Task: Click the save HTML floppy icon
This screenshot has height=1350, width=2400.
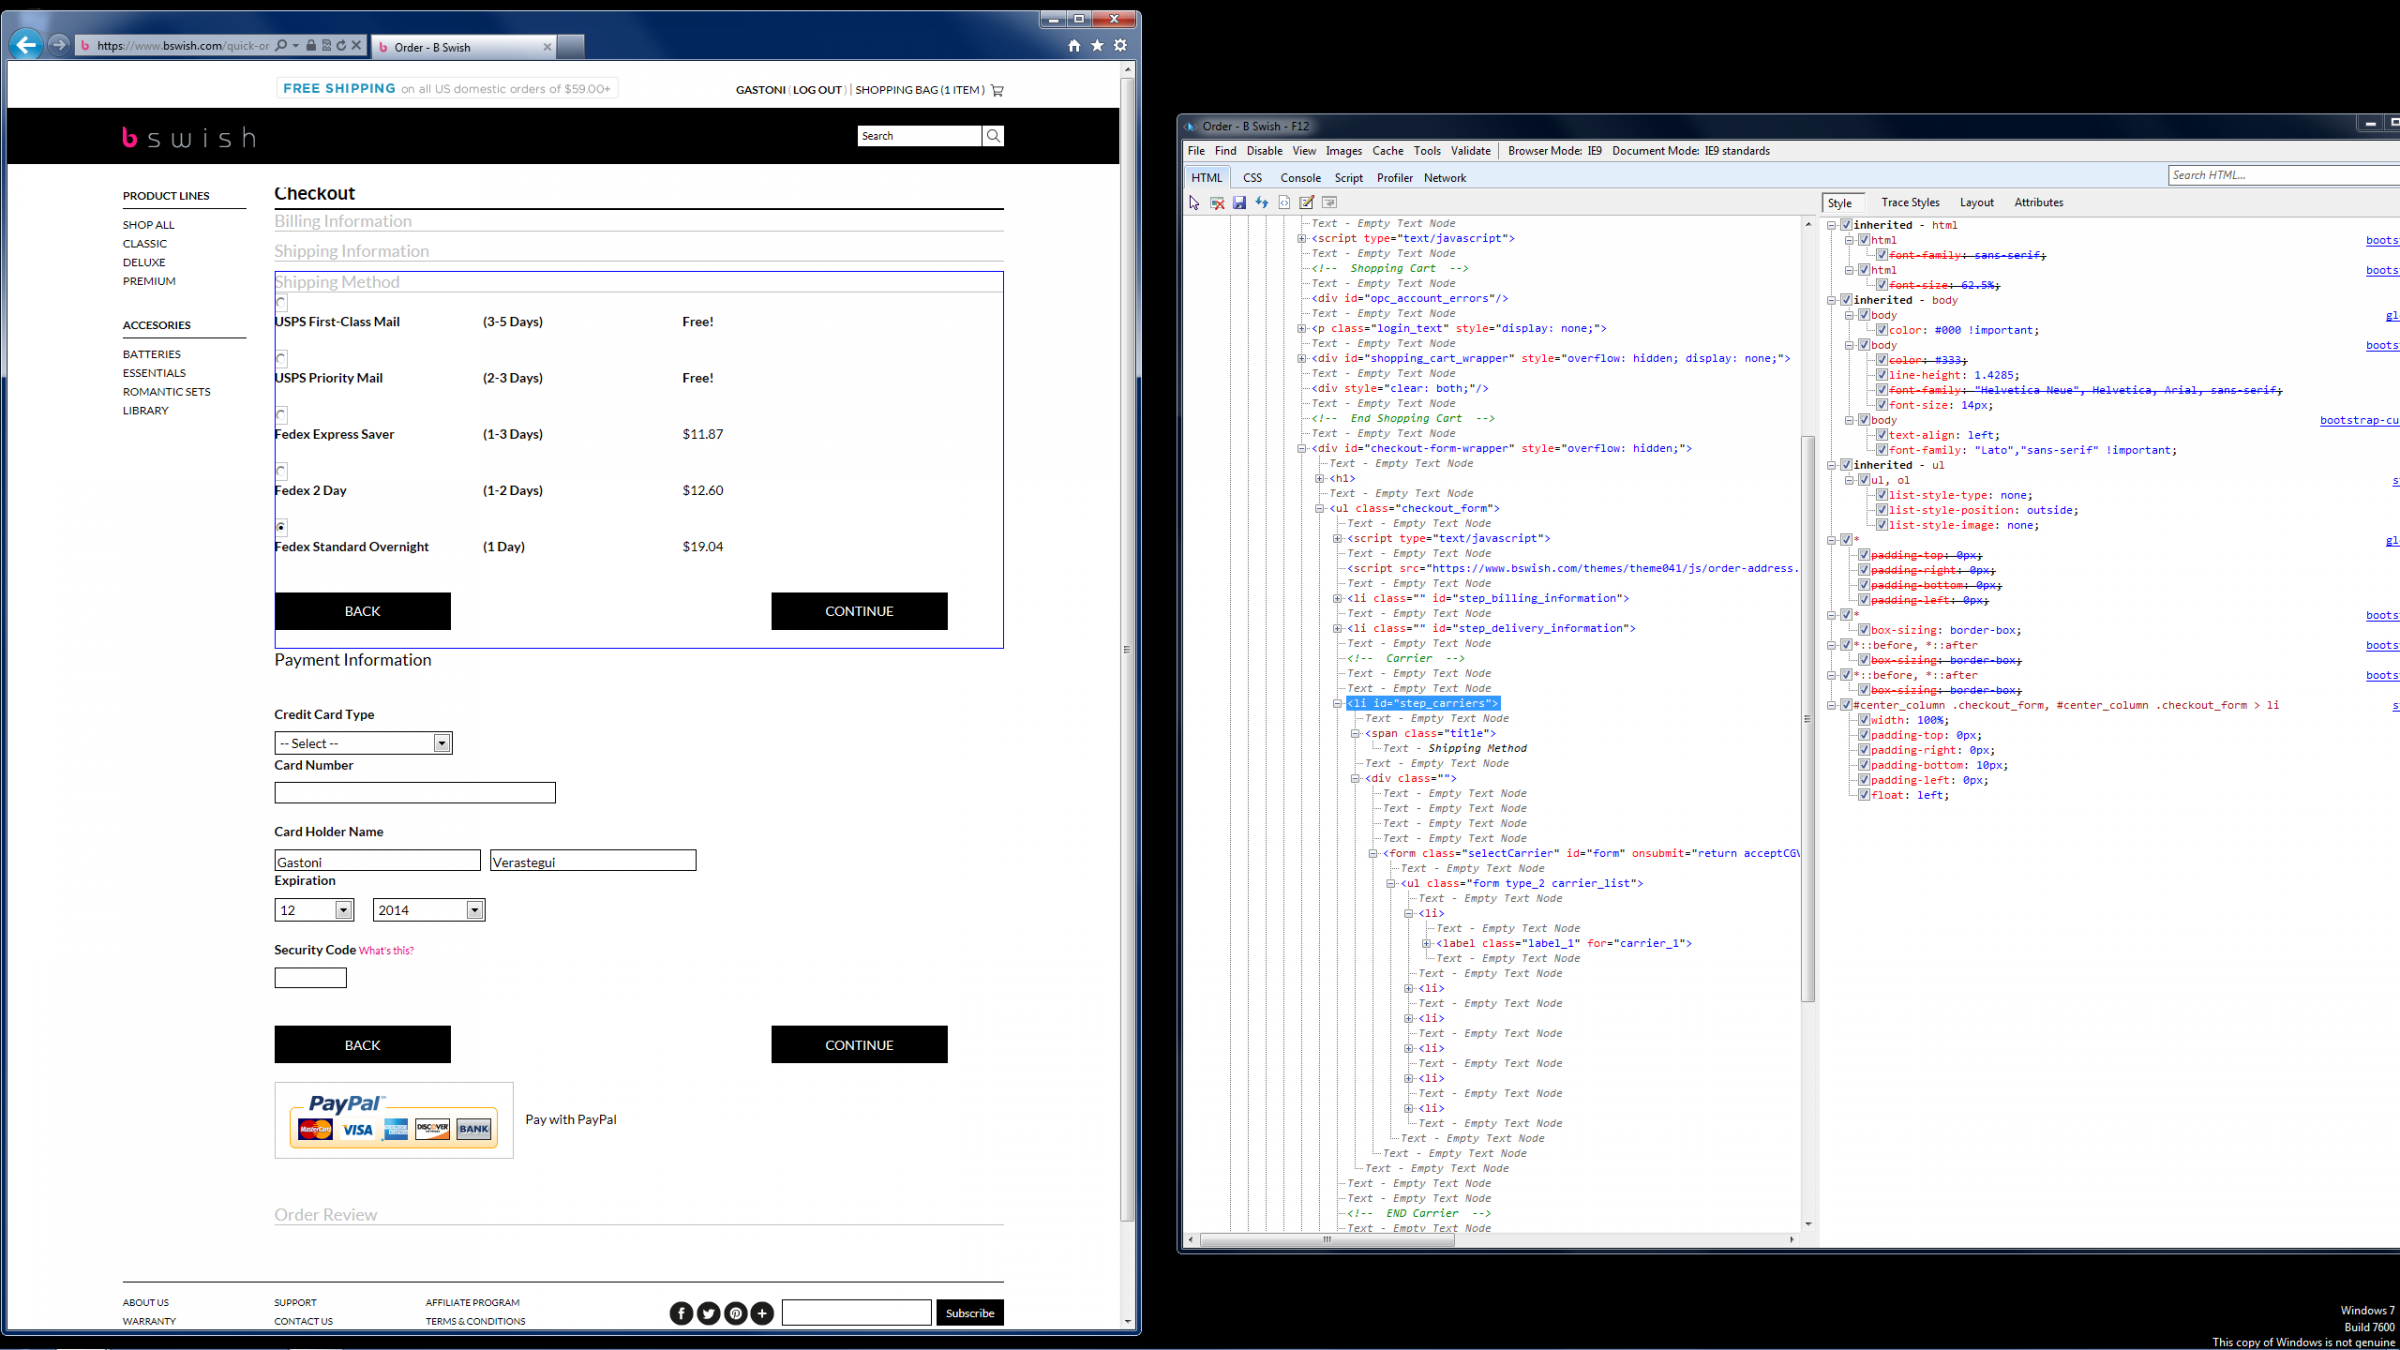Action: [1239, 203]
